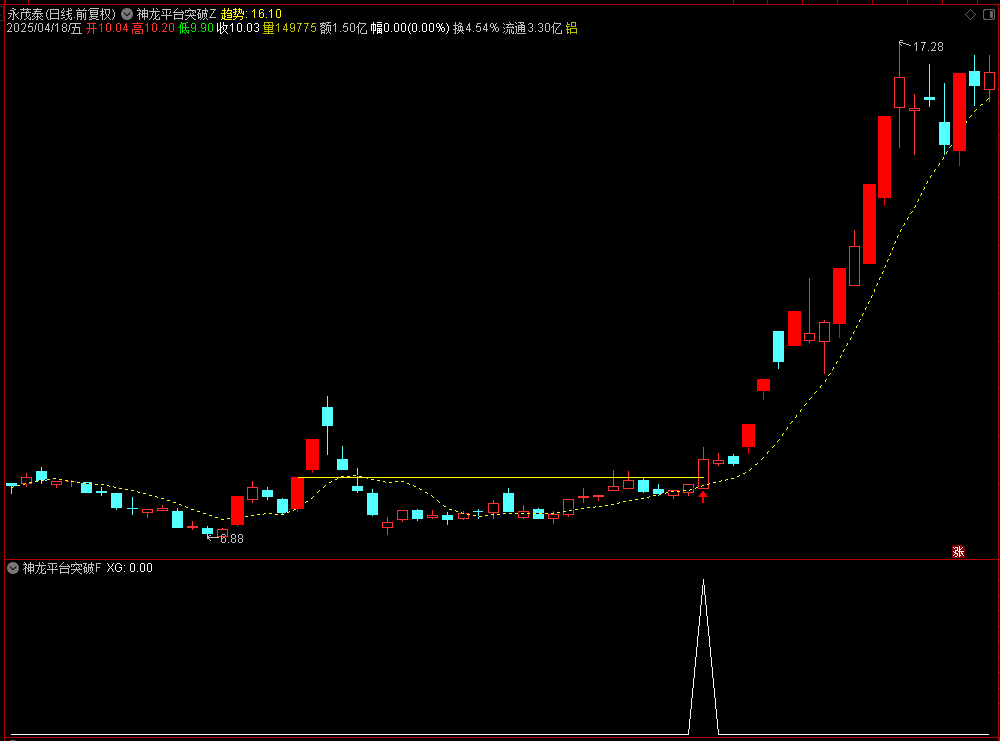
Task: Open dropdown beside 神龙平台突破Z indicator
Action: 127,13
